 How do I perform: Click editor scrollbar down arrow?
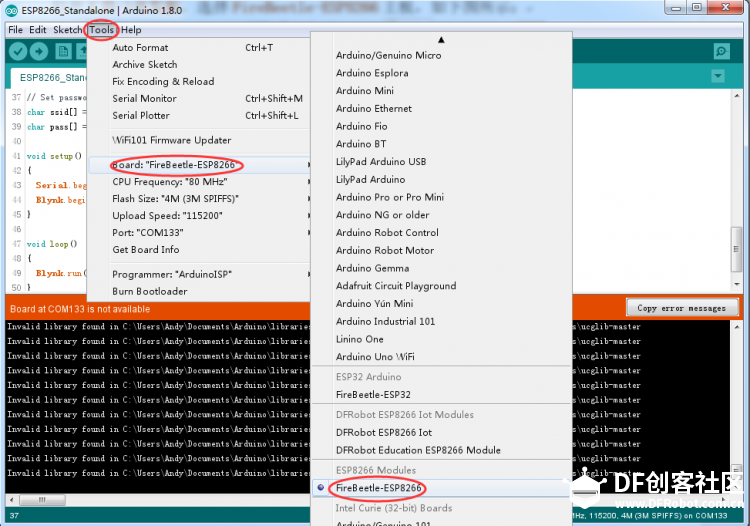coord(737,284)
